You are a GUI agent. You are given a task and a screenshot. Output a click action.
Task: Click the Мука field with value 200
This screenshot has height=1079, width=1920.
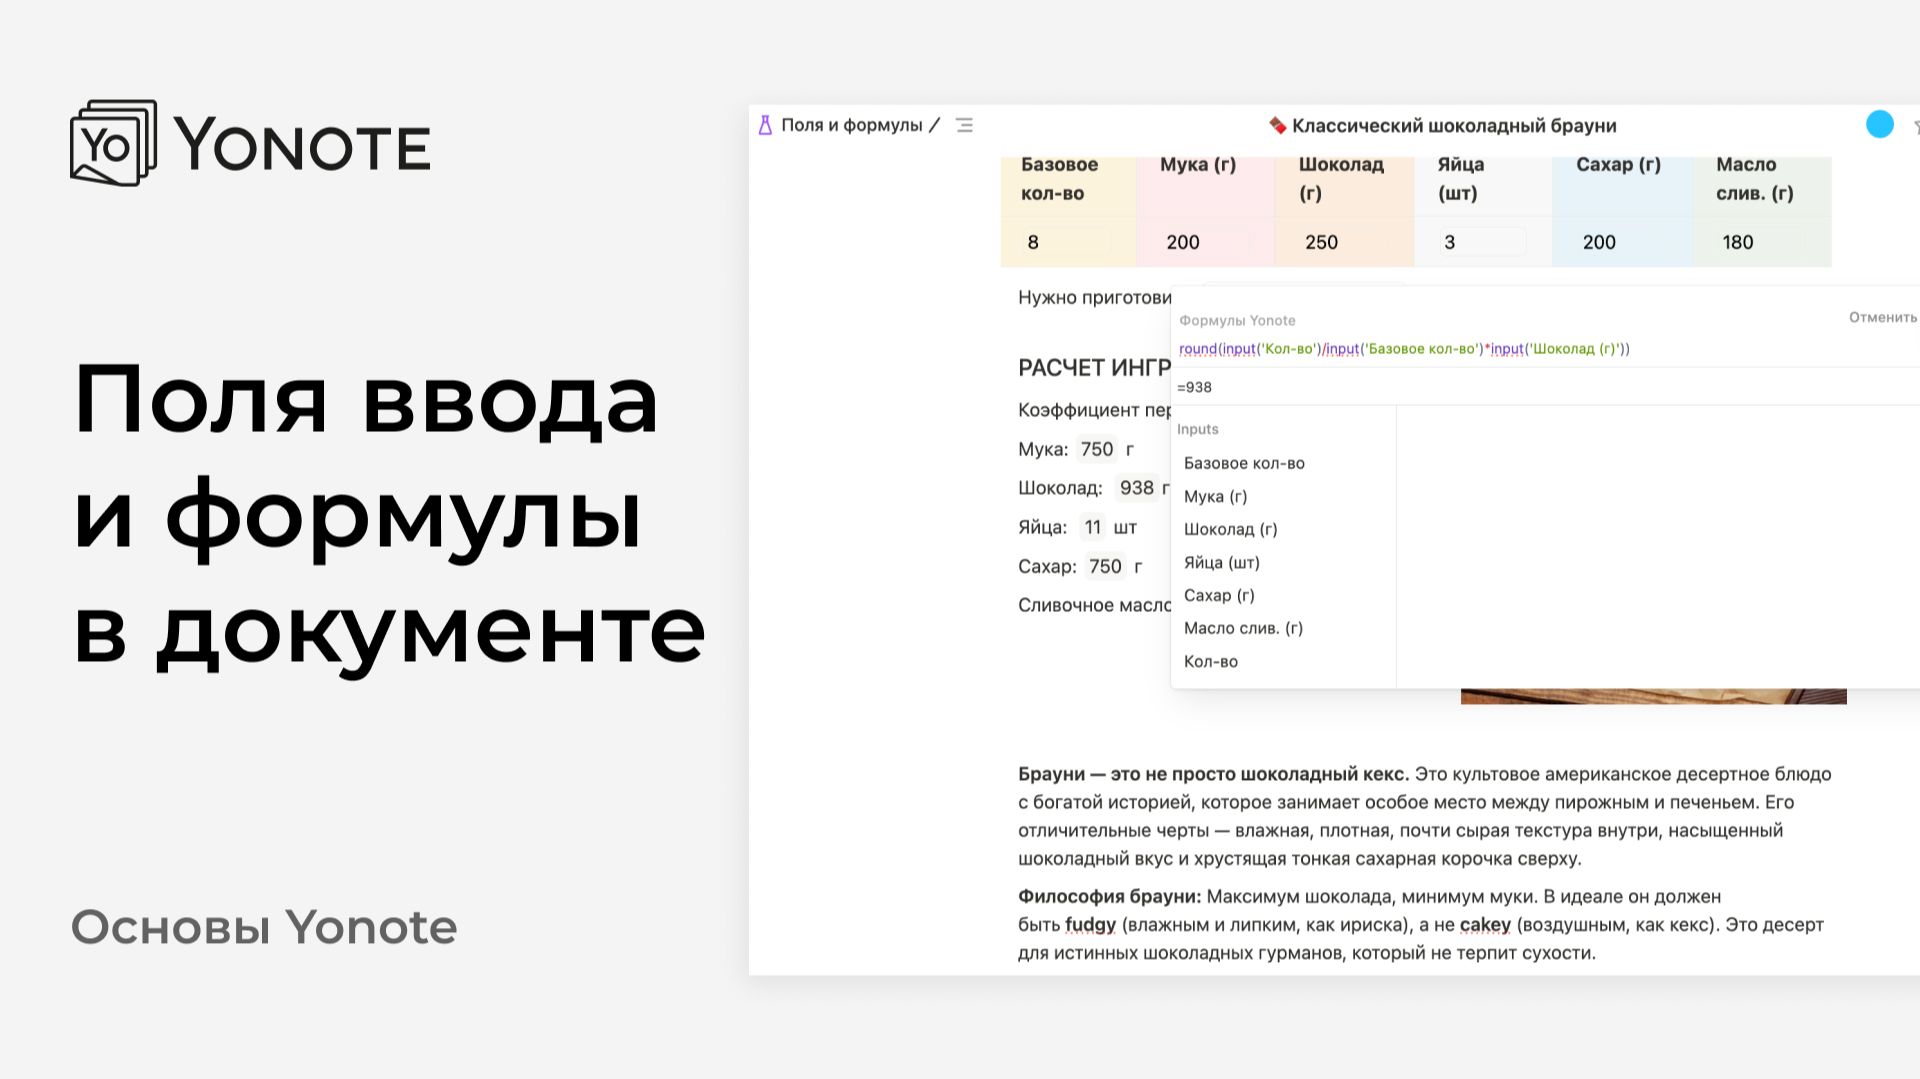pos(1204,242)
